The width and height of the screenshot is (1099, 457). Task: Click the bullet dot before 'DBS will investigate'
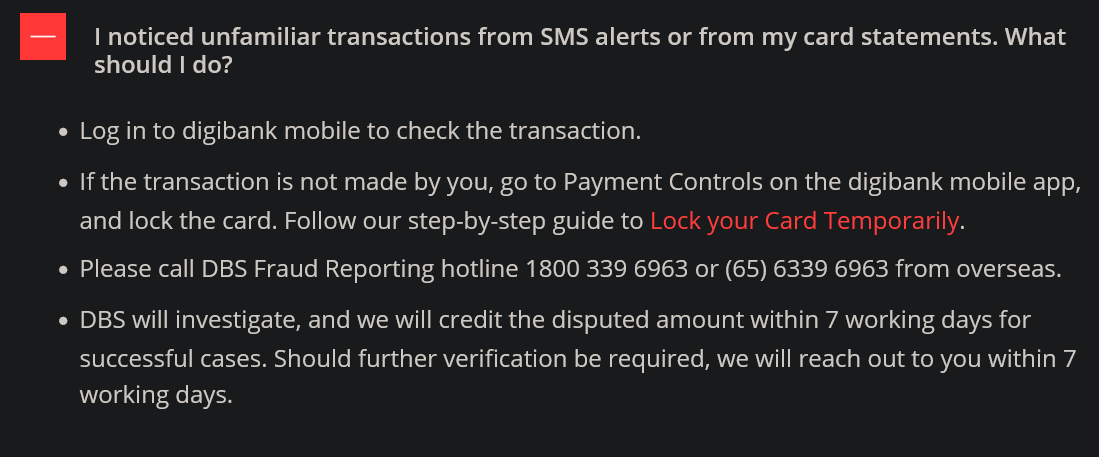[x=64, y=321]
